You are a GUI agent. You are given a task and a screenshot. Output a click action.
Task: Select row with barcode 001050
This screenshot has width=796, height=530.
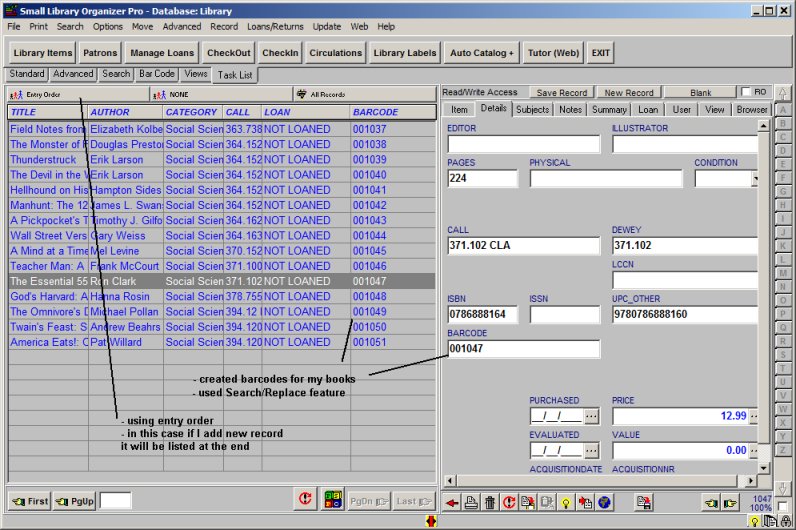(x=222, y=327)
